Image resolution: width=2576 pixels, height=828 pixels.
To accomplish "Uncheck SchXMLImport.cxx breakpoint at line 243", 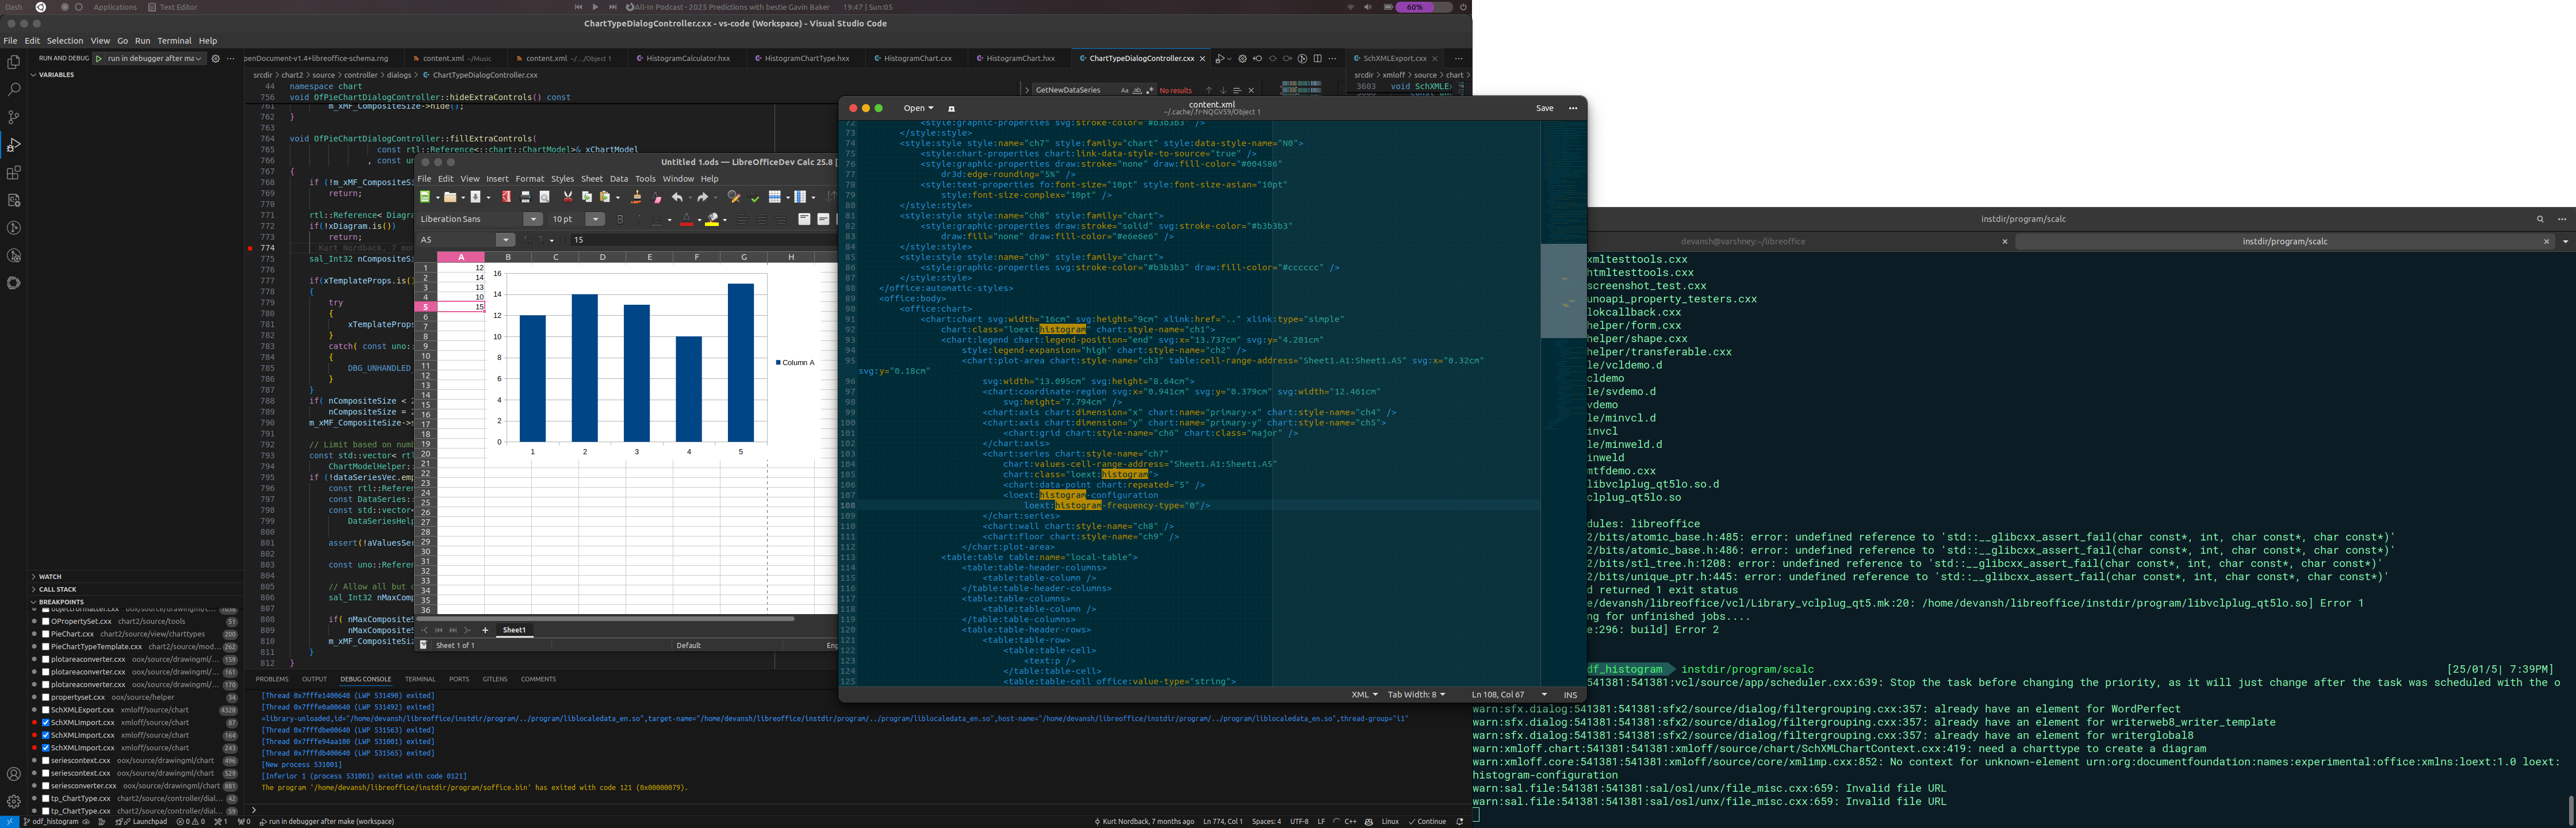I will 46,748.
